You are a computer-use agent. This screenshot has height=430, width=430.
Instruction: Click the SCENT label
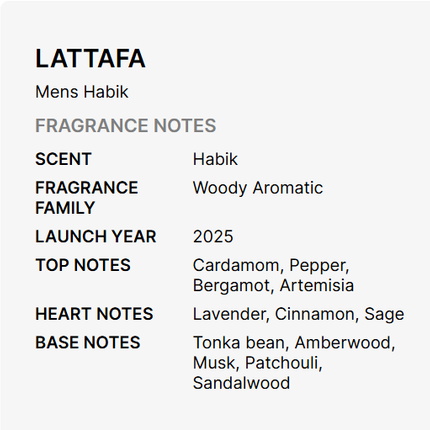click(x=63, y=159)
